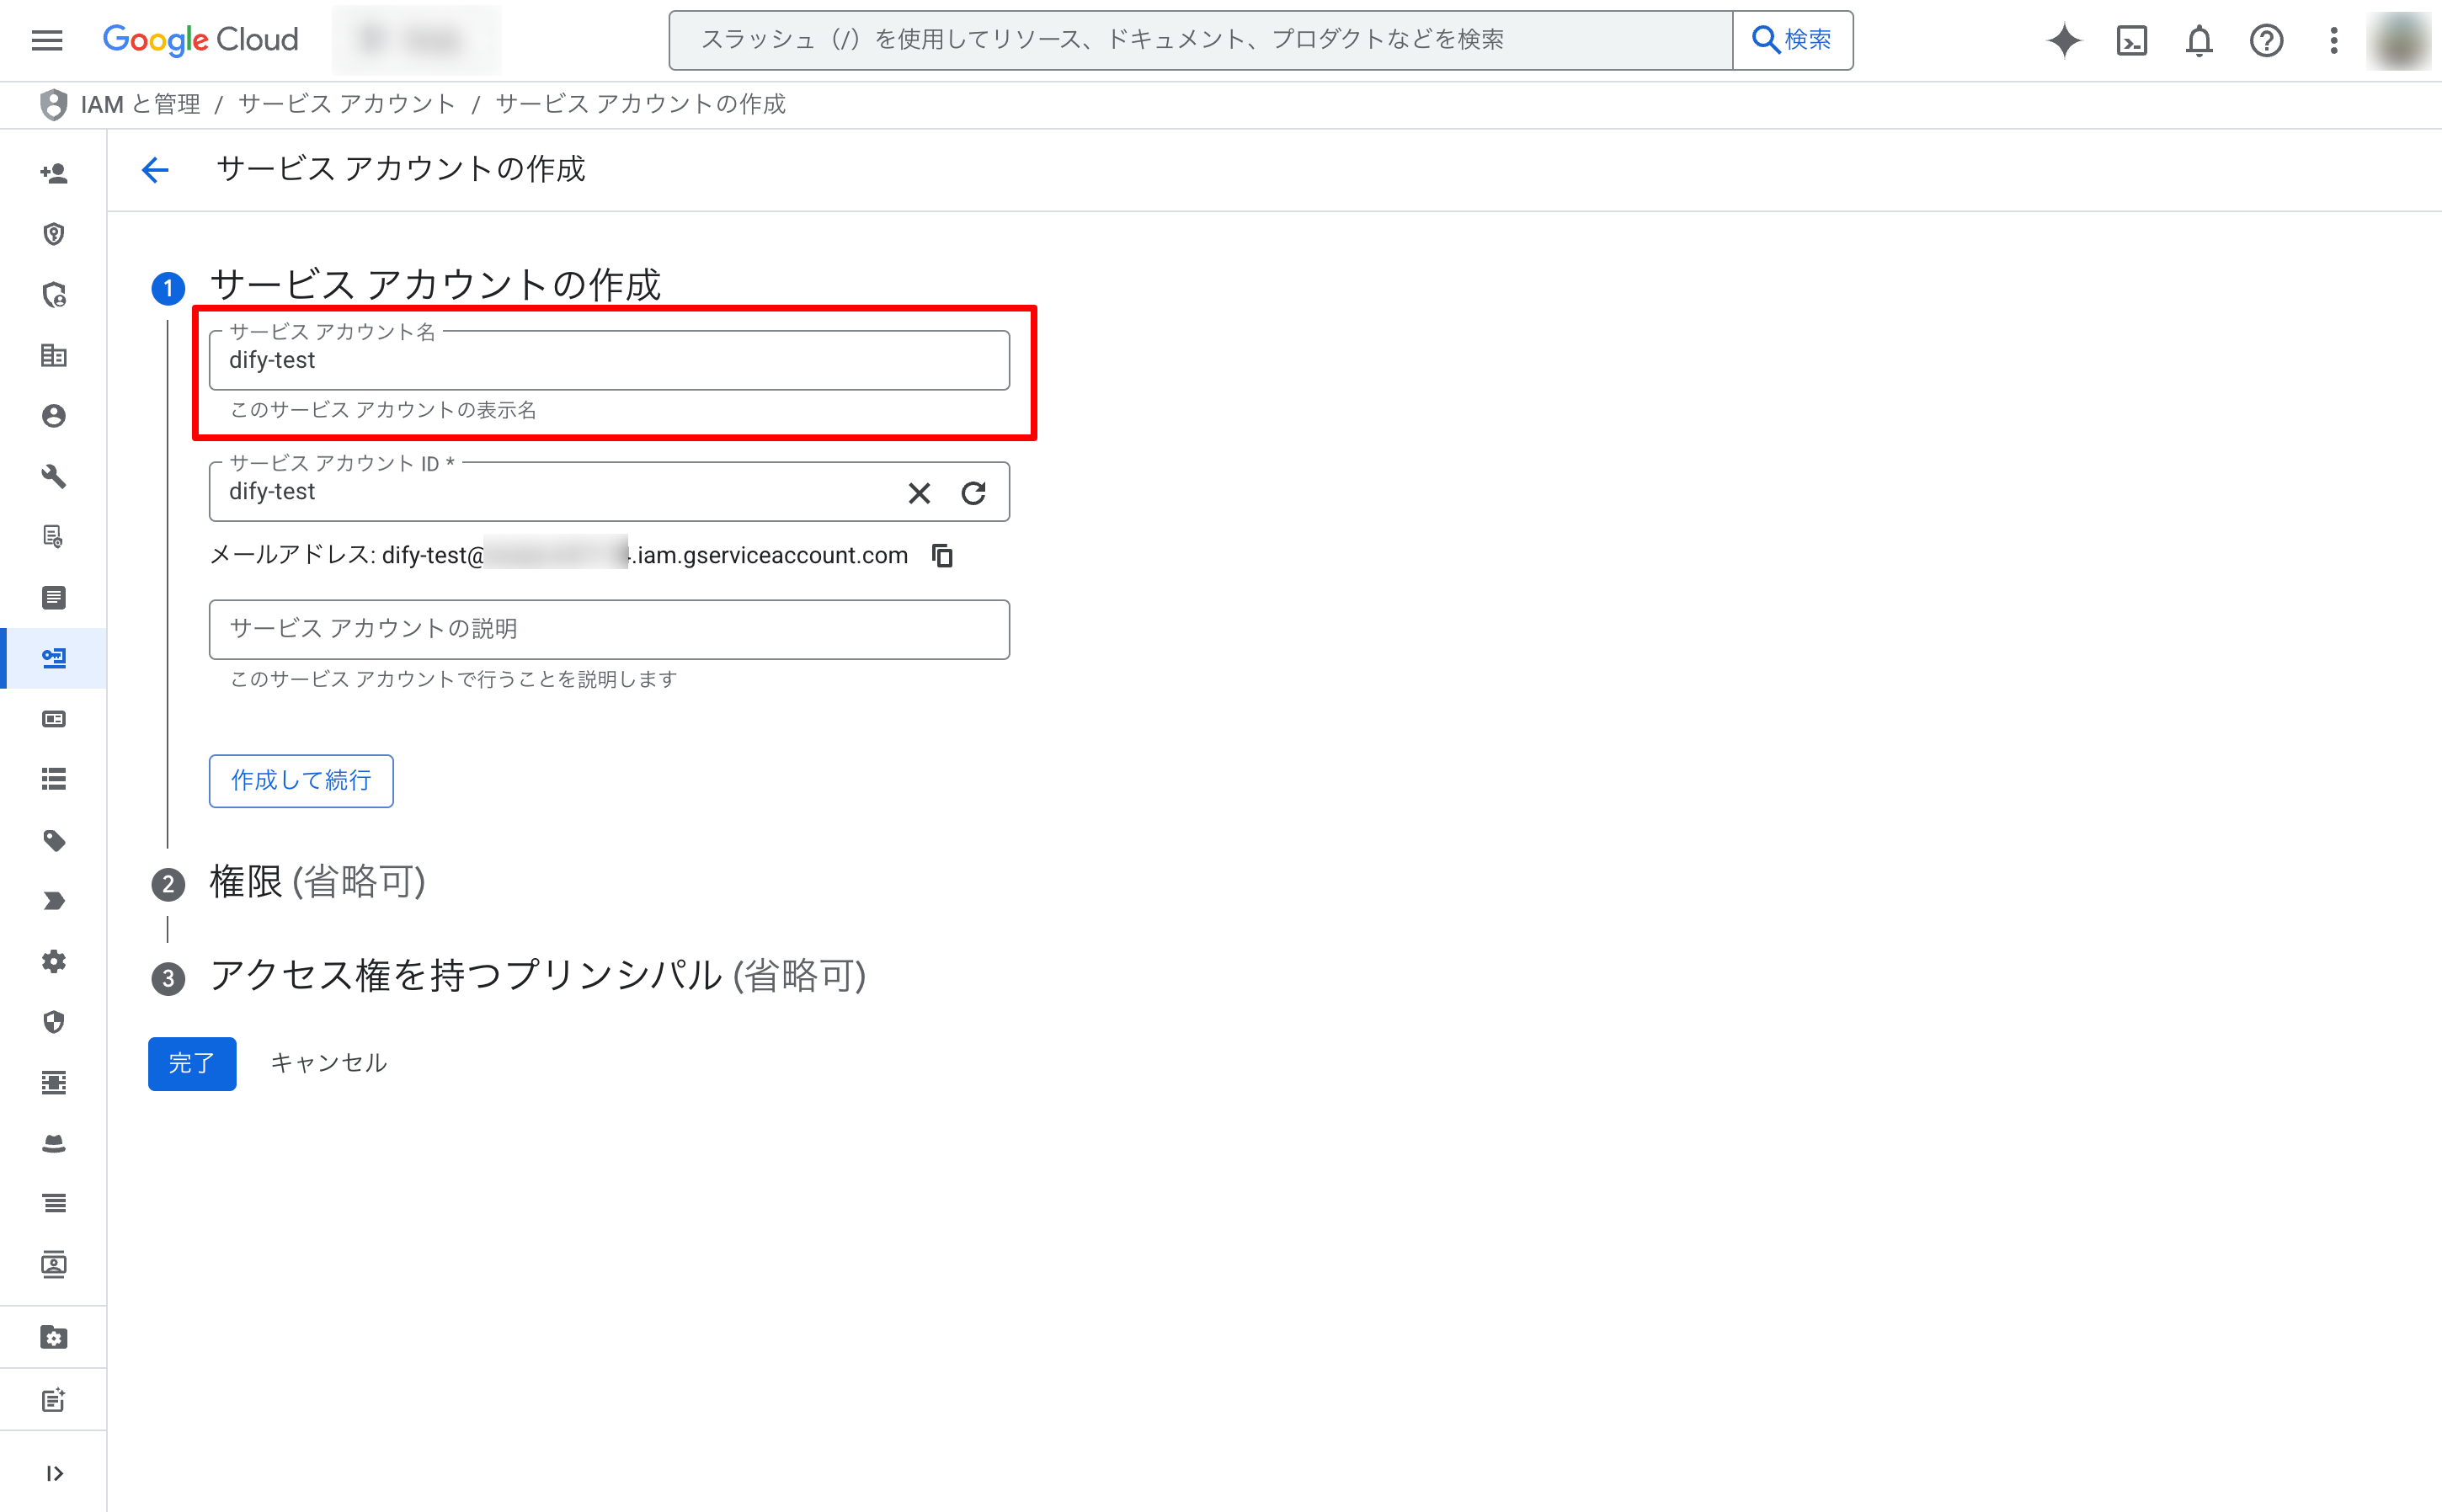Viewport: 2442px width, 1512px height.
Task: Open IAM Settings gear in sidebar
Action: coord(53,961)
